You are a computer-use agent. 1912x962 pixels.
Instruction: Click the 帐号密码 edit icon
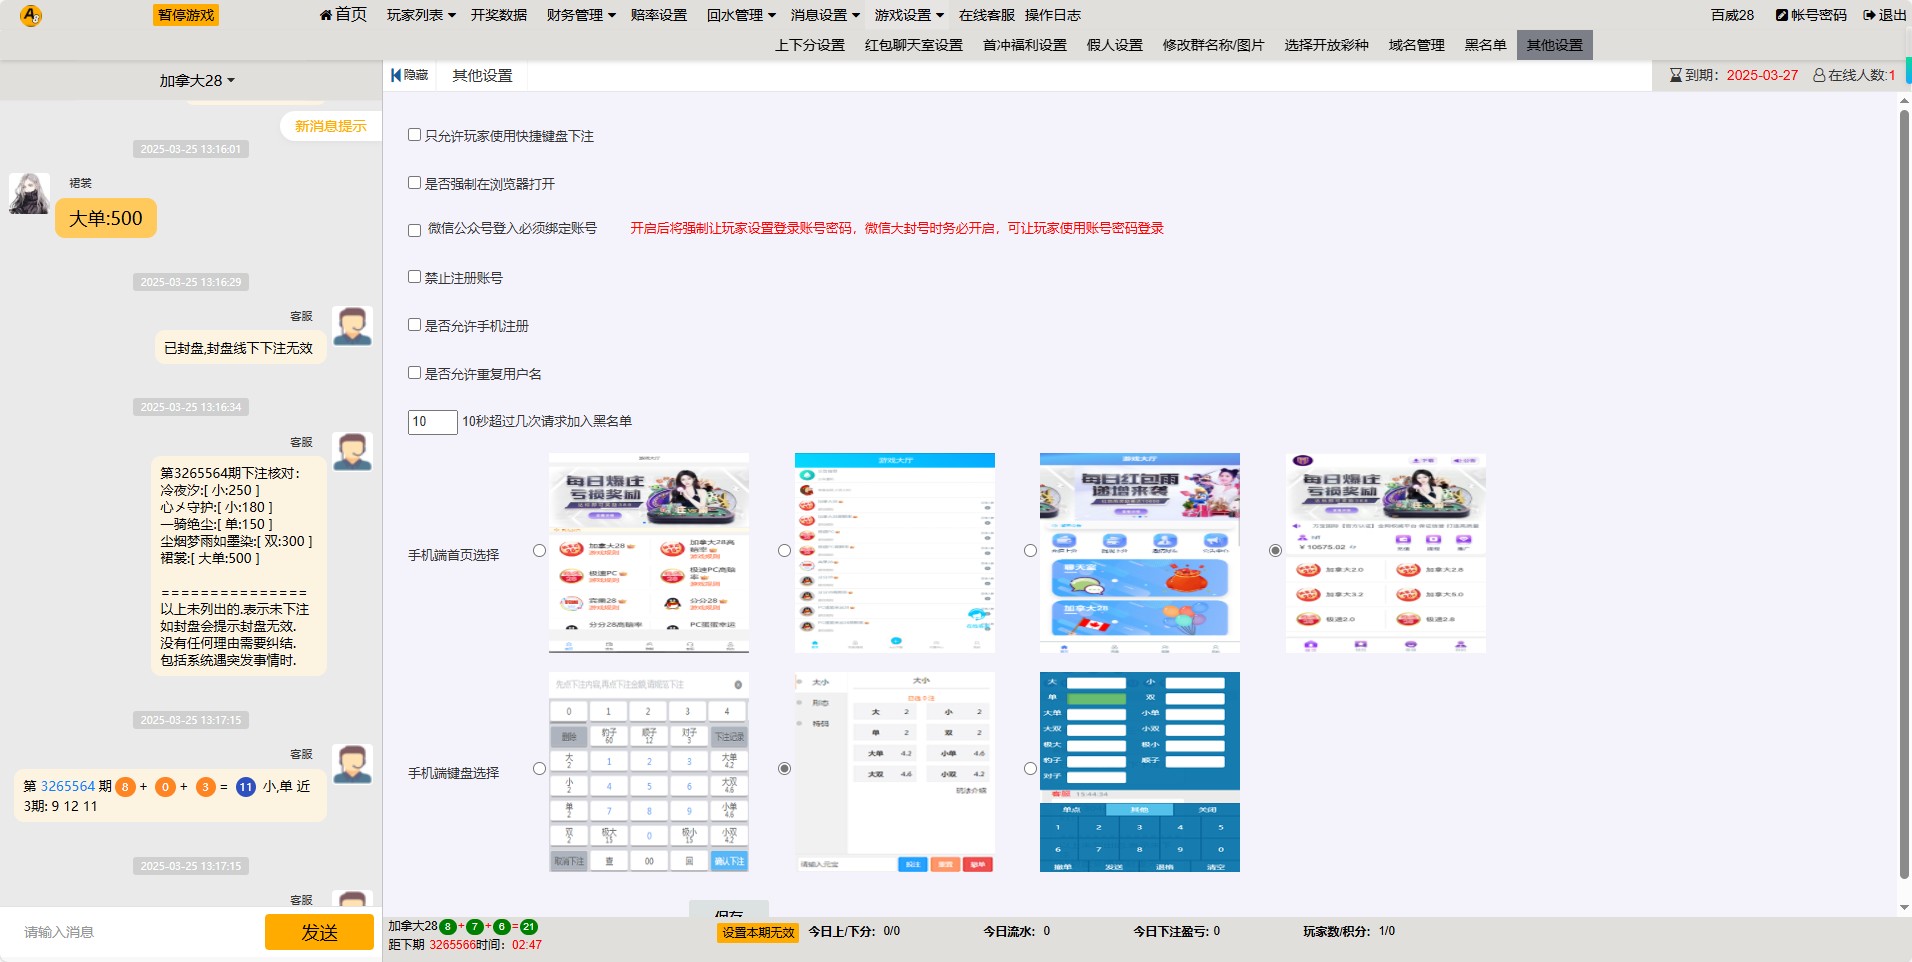[1781, 15]
